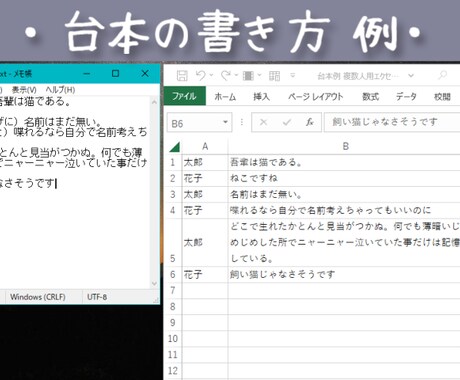Click the solid table icon in the quick access toolbar
The image size is (460, 380).
248,76
